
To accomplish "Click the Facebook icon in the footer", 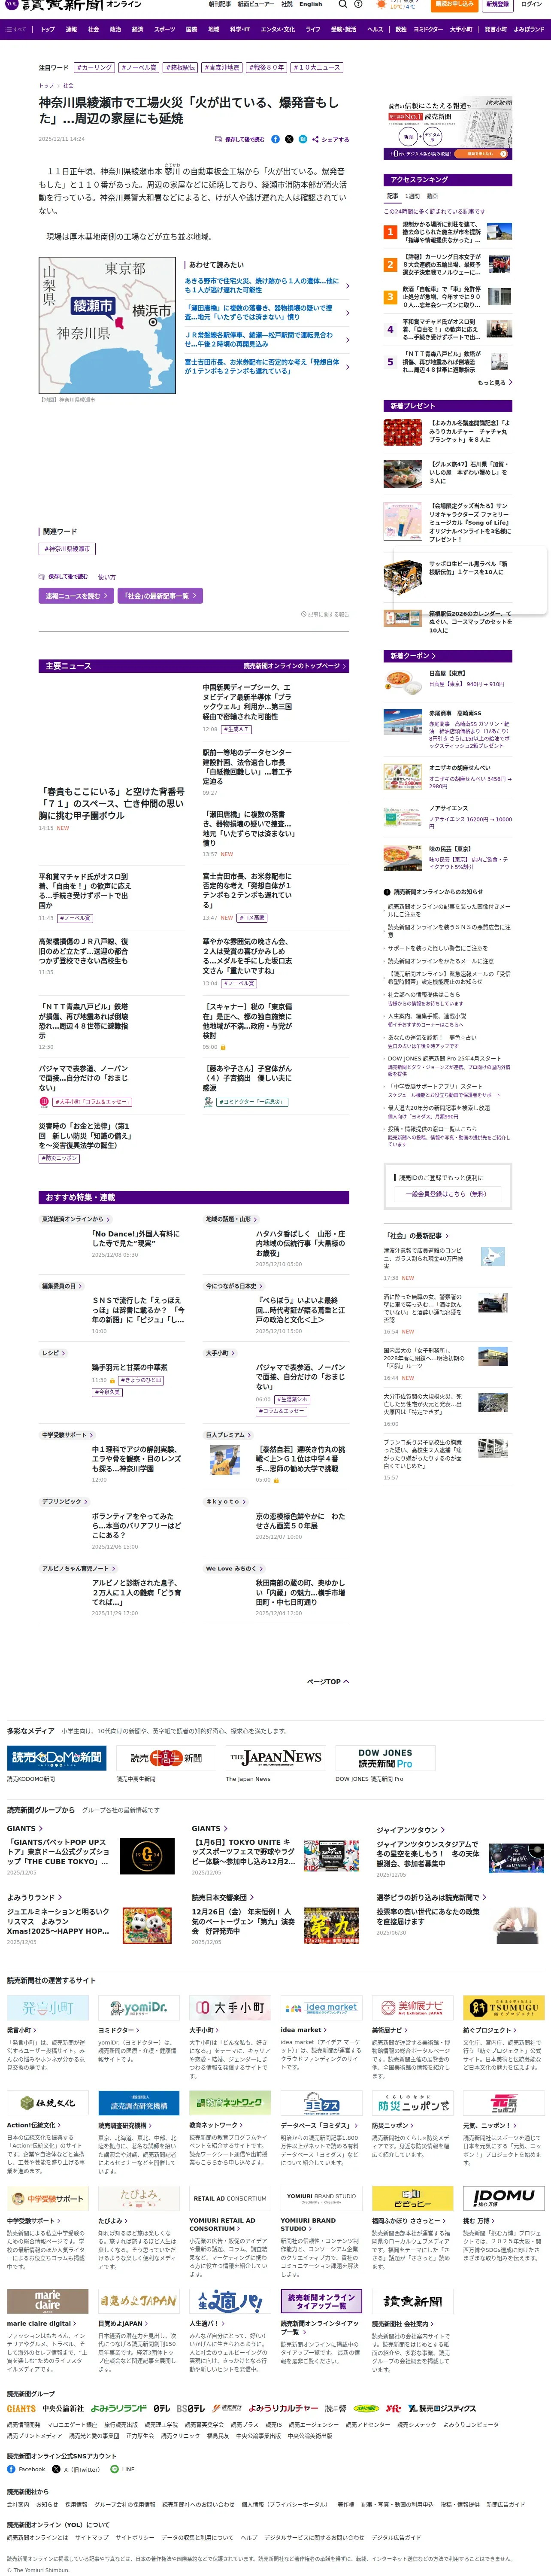I will [12, 2469].
